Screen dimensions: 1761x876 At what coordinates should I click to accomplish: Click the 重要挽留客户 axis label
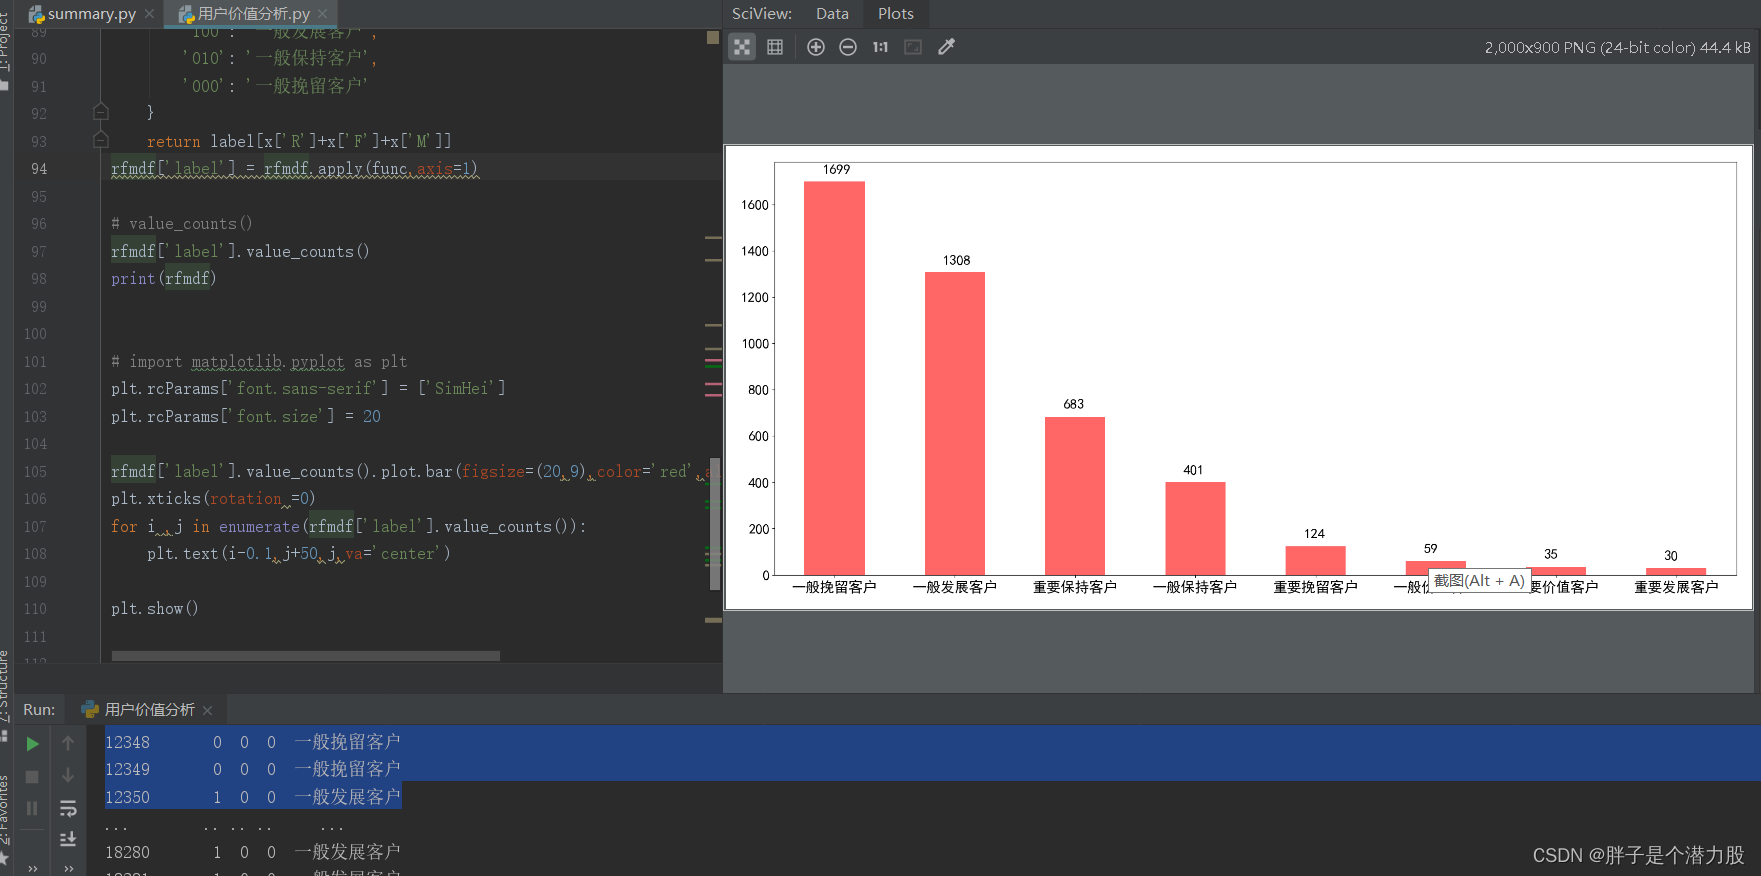(1315, 587)
